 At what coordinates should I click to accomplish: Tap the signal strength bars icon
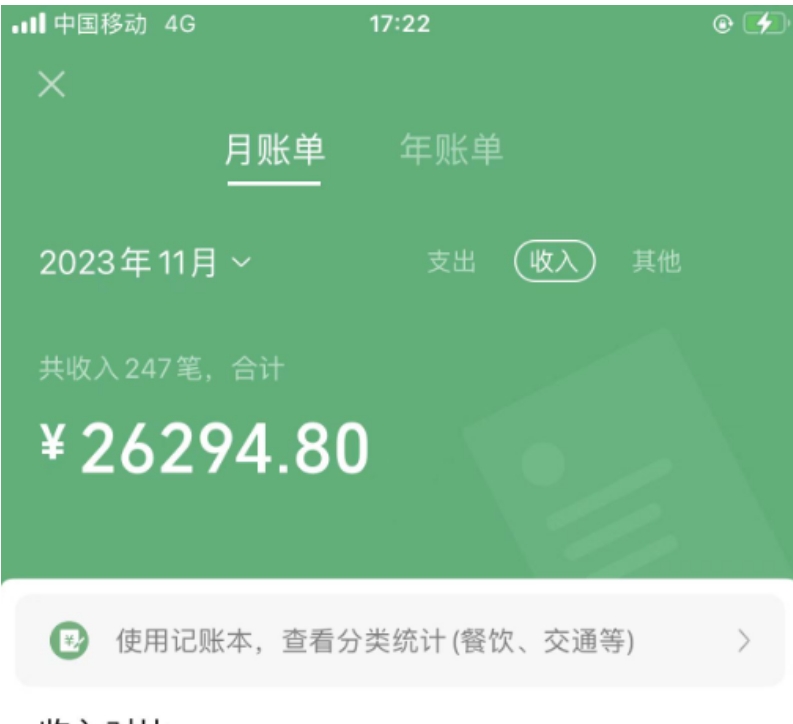click(x=29, y=24)
